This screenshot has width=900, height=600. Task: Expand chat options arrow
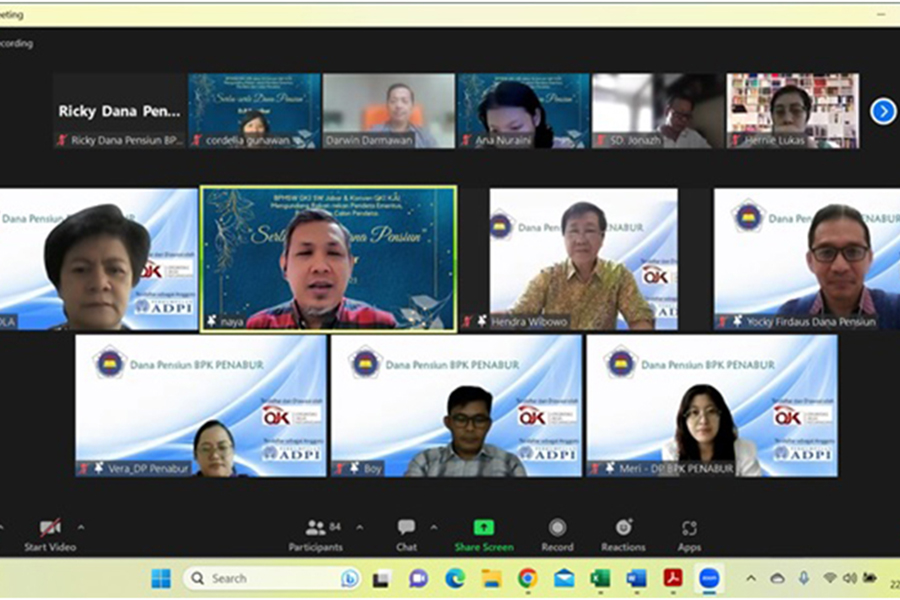pyautogui.click(x=434, y=527)
